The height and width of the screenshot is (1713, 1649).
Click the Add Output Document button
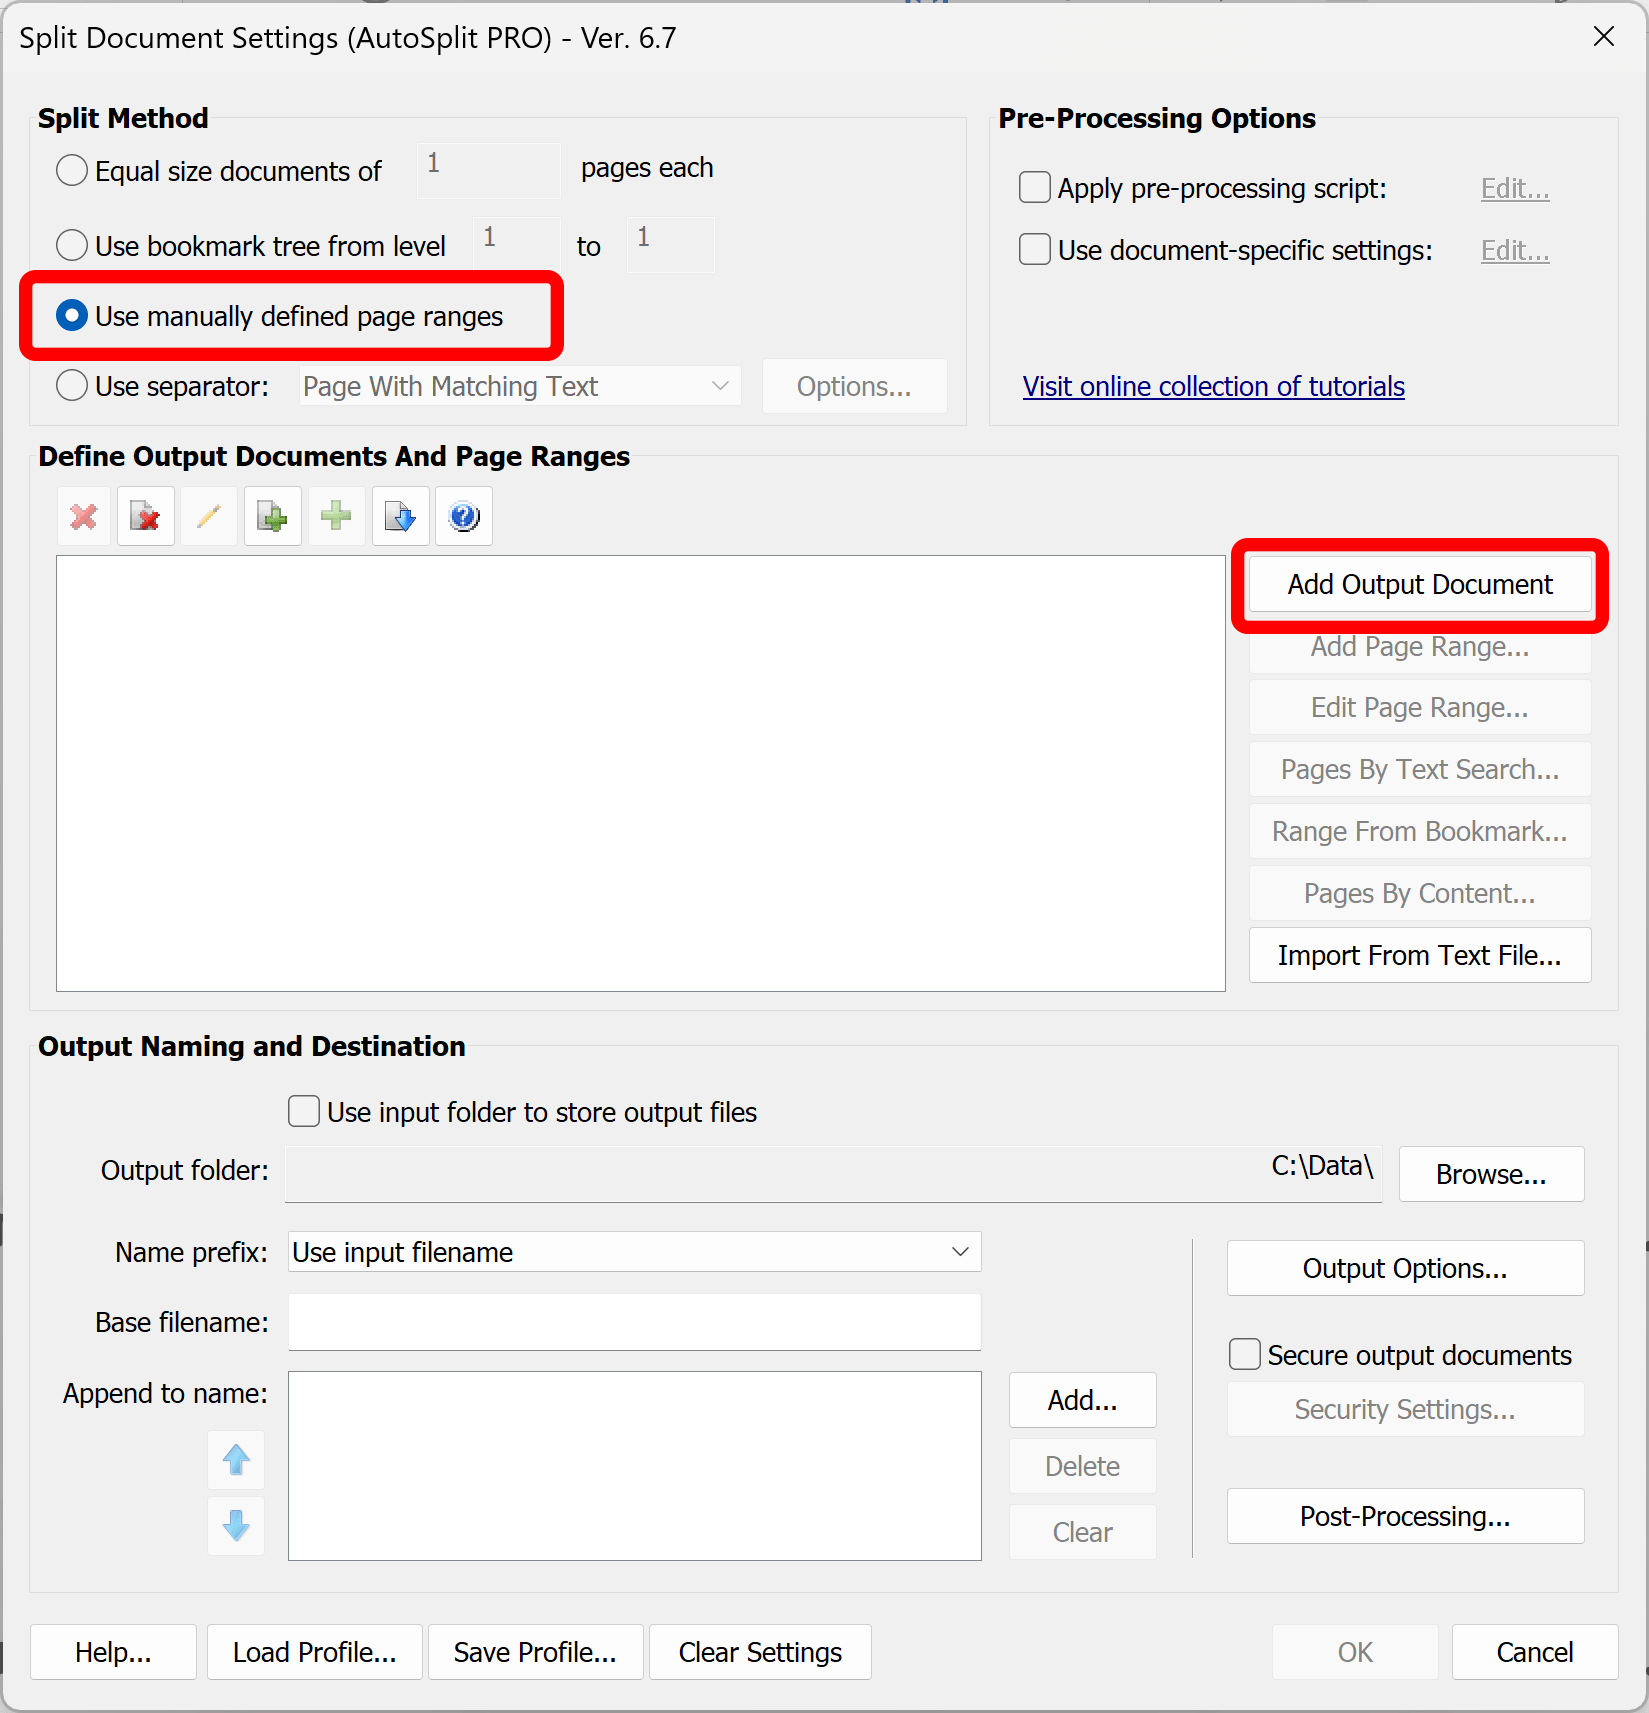tap(1419, 584)
